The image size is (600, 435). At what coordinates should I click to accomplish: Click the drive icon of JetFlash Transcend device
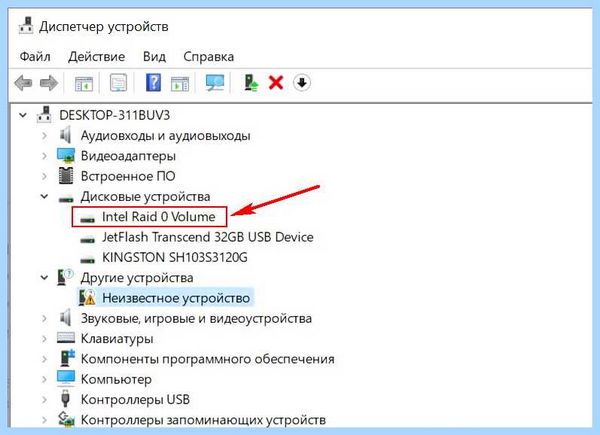click(x=87, y=239)
